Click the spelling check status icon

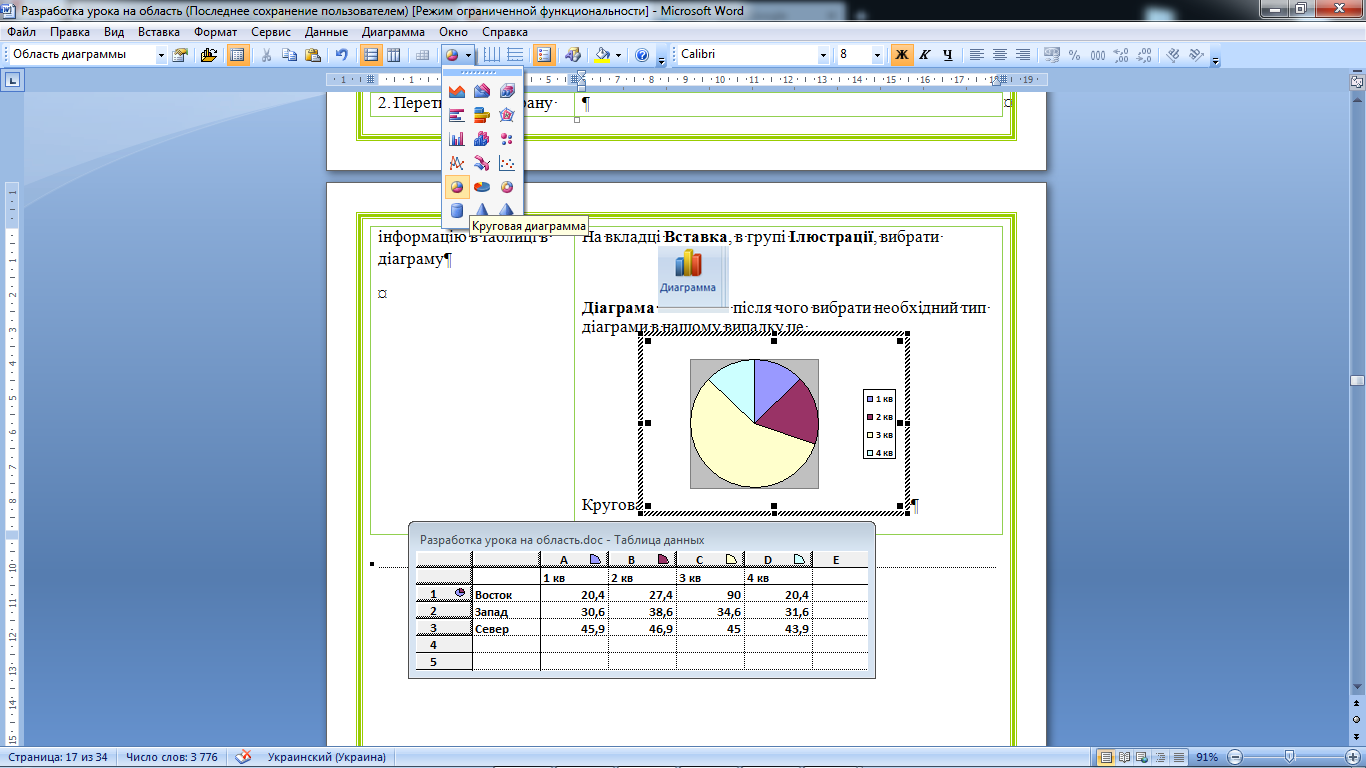point(244,757)
